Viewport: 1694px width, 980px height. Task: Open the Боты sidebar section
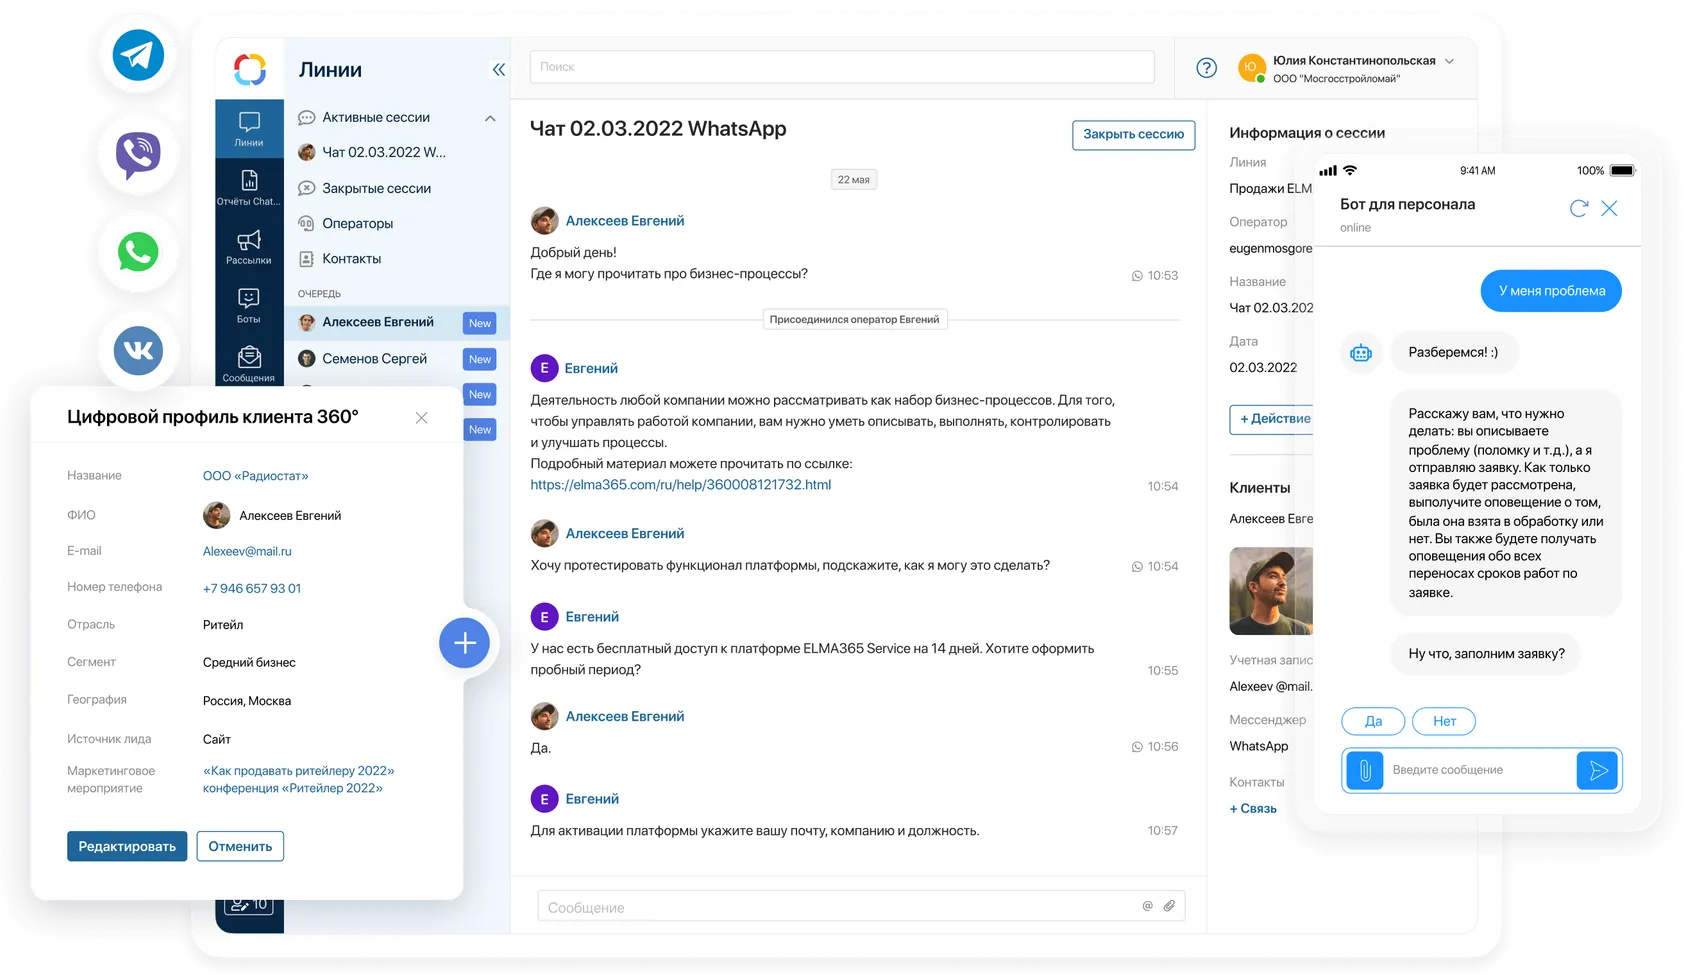click(x=249, y=305)
